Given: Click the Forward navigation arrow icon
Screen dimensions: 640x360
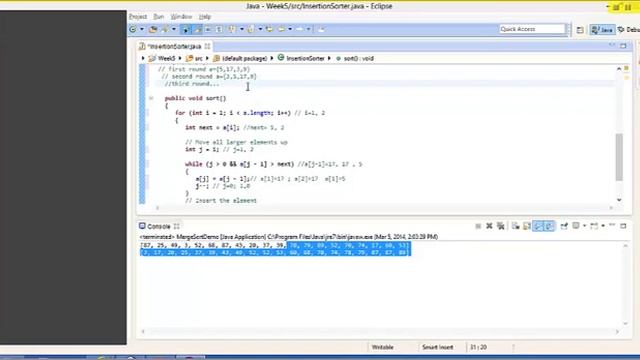Looking at the screenshot, I should pos(300,29).
